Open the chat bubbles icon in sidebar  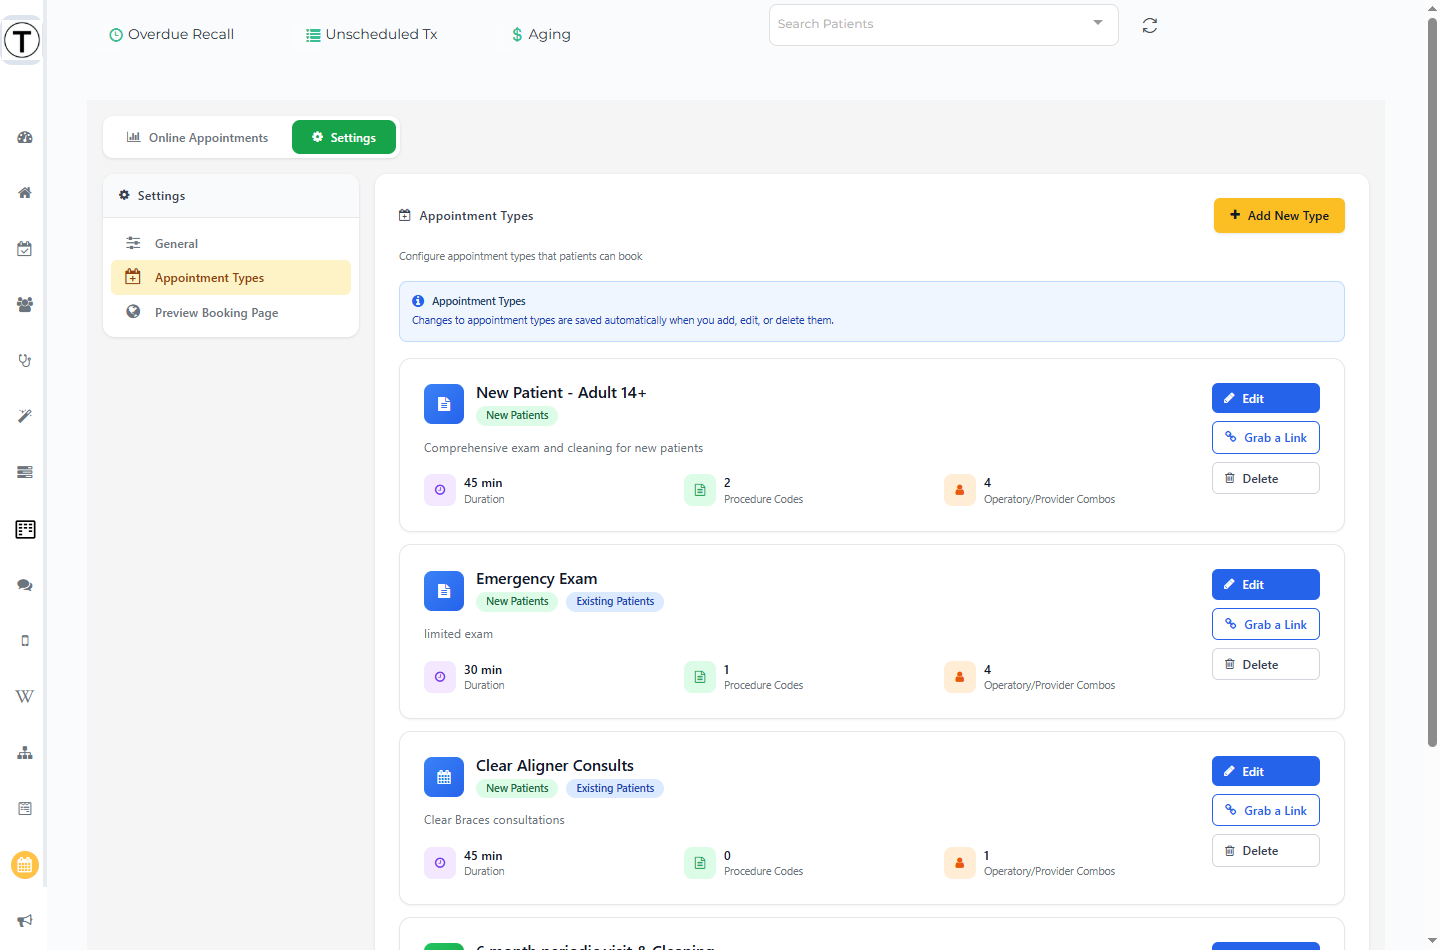tap(25, 585)
